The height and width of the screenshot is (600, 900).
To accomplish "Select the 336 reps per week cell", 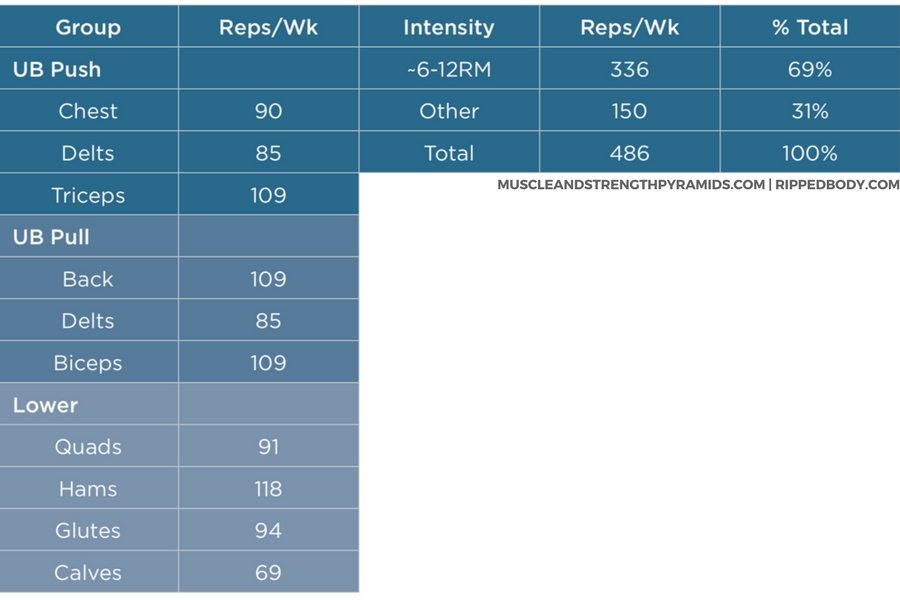I will coord(629,70).
